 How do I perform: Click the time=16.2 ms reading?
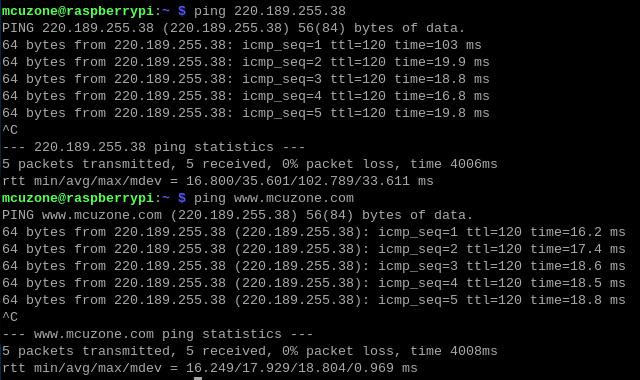pos(578,232)
